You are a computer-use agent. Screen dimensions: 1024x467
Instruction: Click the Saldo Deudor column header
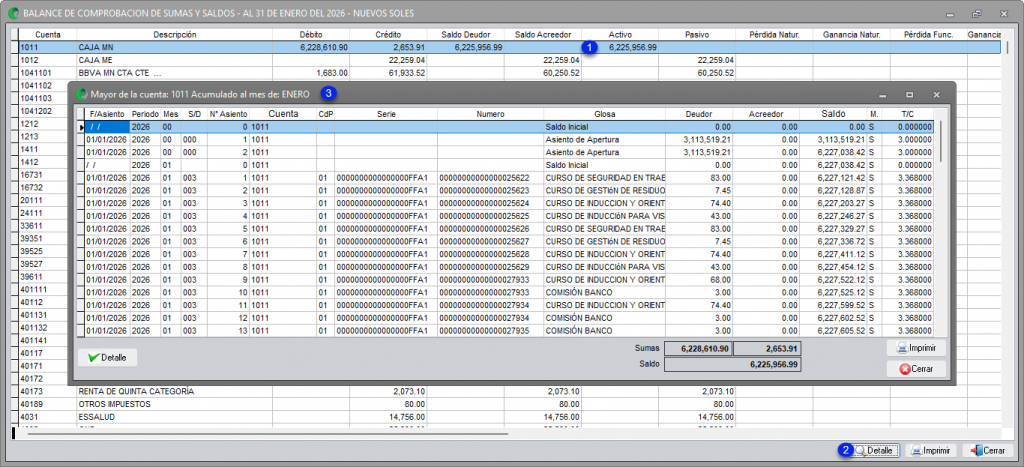(465, 34)
